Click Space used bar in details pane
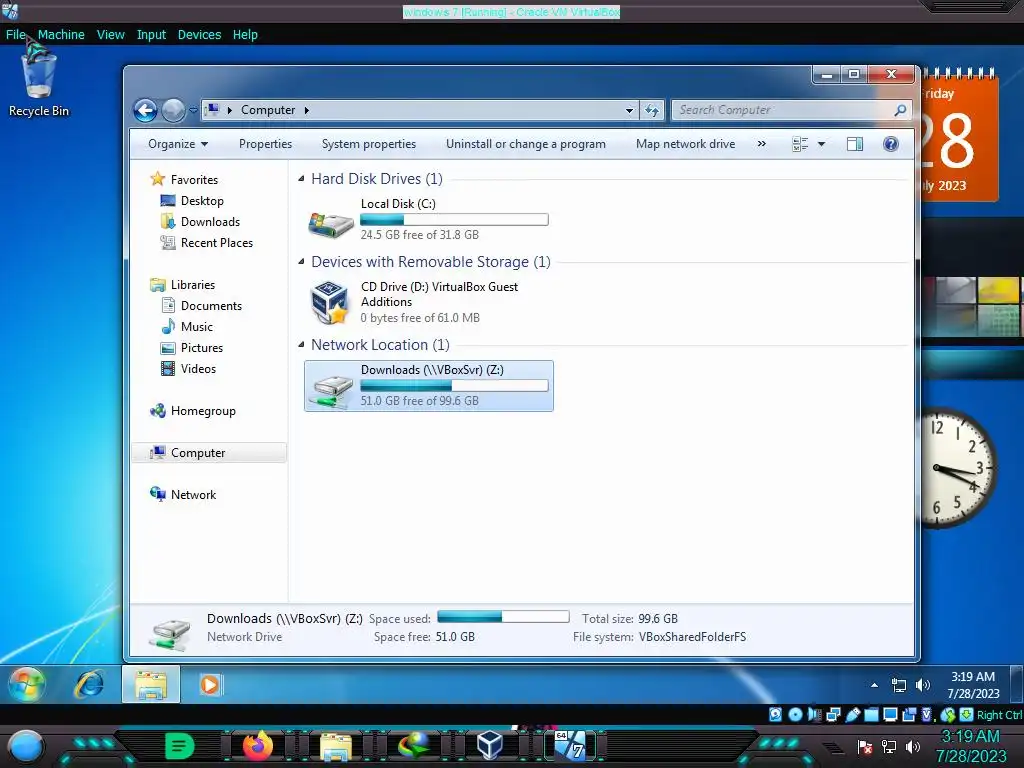Viewport: 1024px width, 768px height. coord(503,616)
